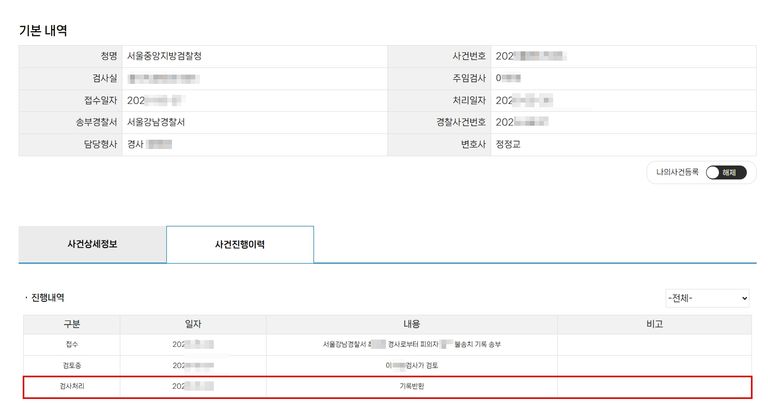Select the 사건진행이력 tab
This screenshot has height=409, width=768.
point(239,244)
